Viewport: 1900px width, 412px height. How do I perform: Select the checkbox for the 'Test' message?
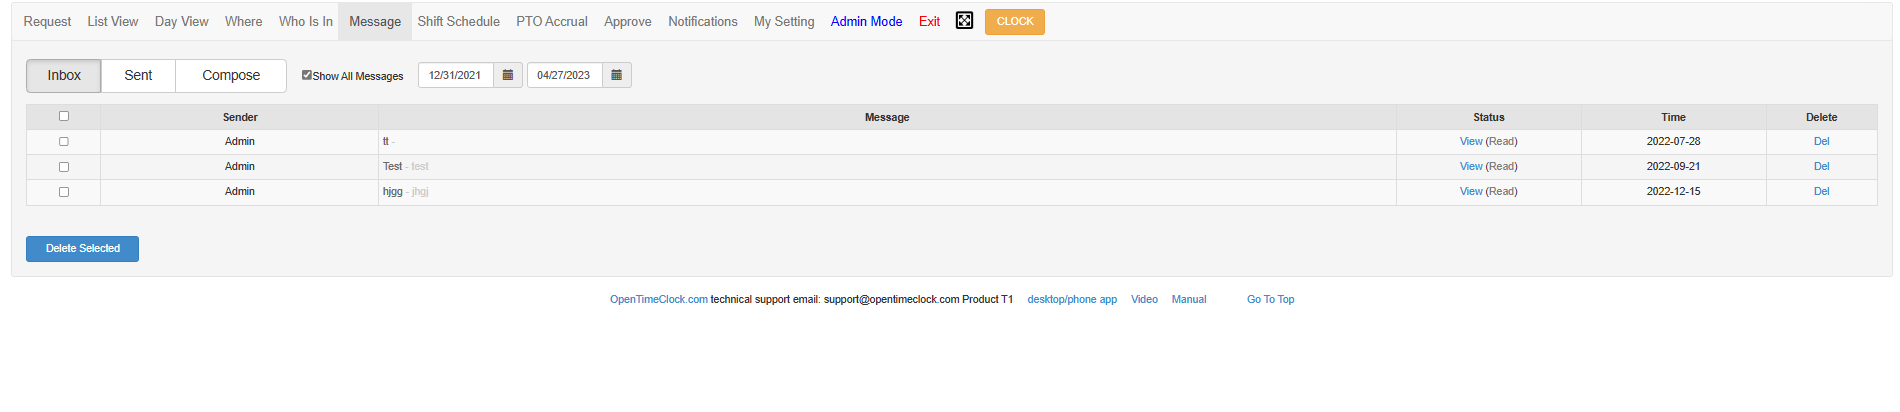tap(64, 167)
